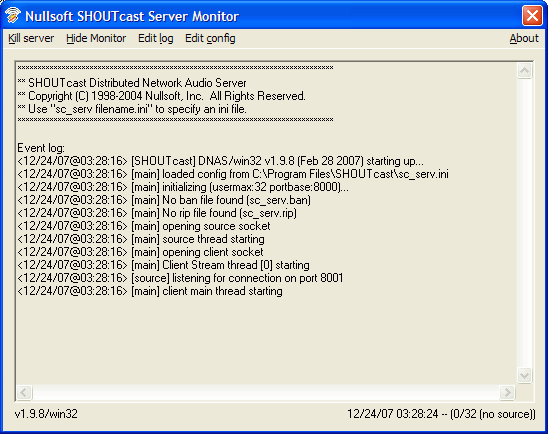This screenshot has width=548, height=434.
Task: Close the SHOUTcast Server Monitor window
Action: 532,16
